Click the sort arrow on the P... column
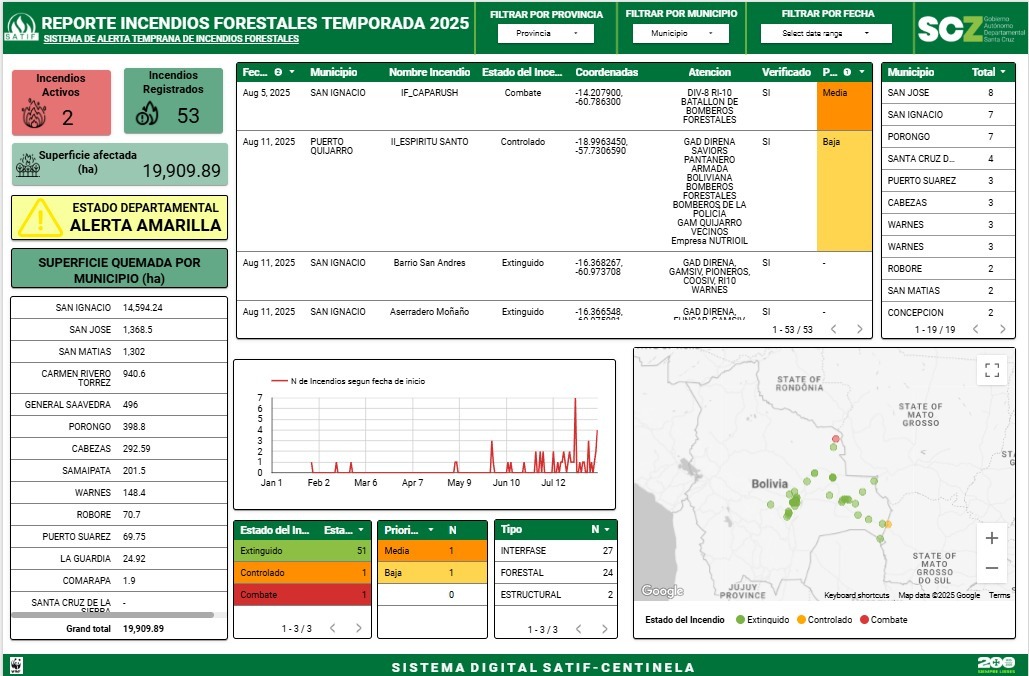The height and width of the screenshot is (676, 1029). [862, 72]
